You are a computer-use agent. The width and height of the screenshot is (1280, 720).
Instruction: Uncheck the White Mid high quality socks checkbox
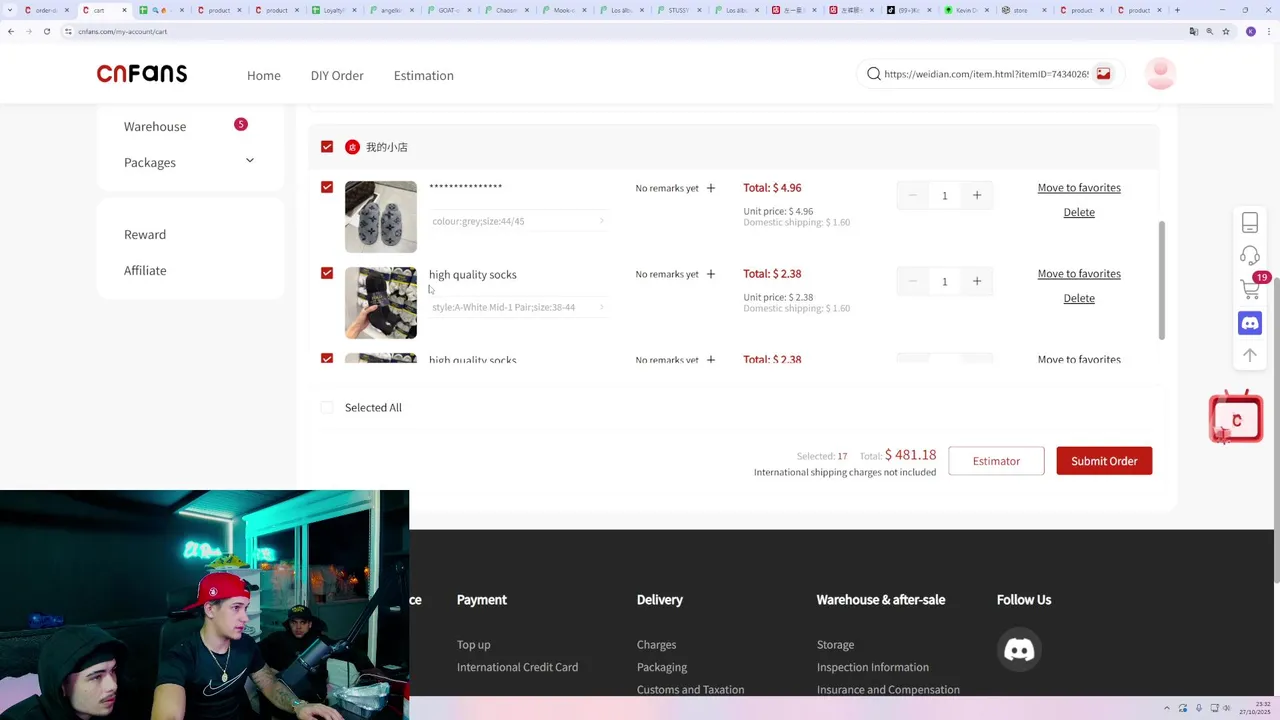(x=327, y=273)
